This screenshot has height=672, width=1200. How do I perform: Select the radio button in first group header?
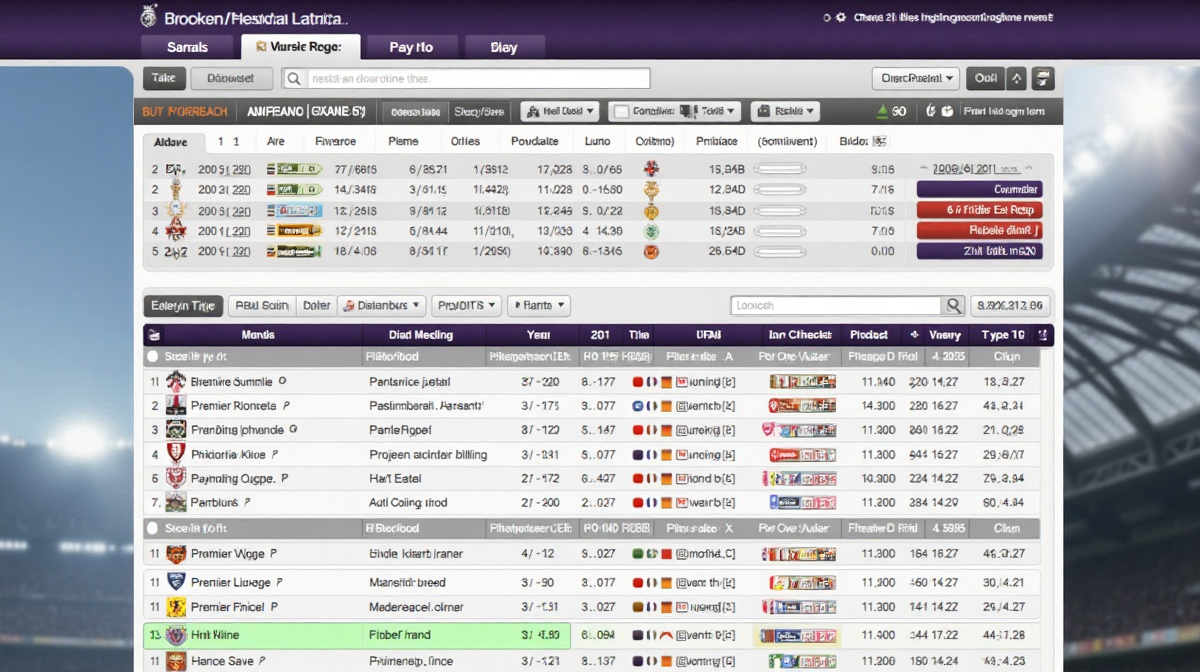(153, 356)
